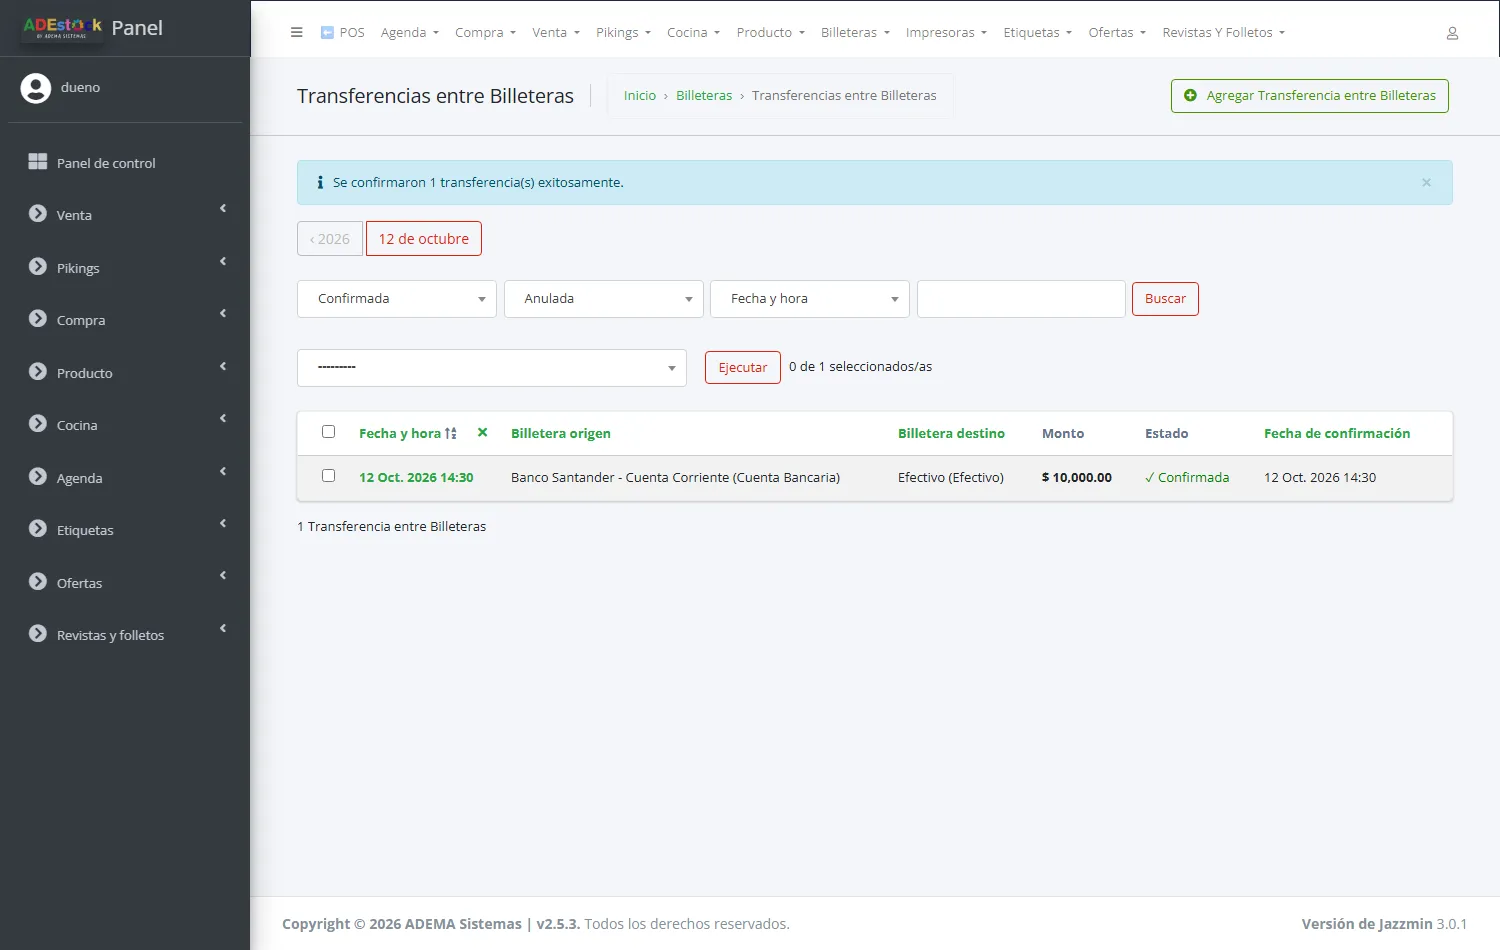This screenshot has width=1500, height=950.
Task: Click the ADEstock Panel logo
Action: 93,28
